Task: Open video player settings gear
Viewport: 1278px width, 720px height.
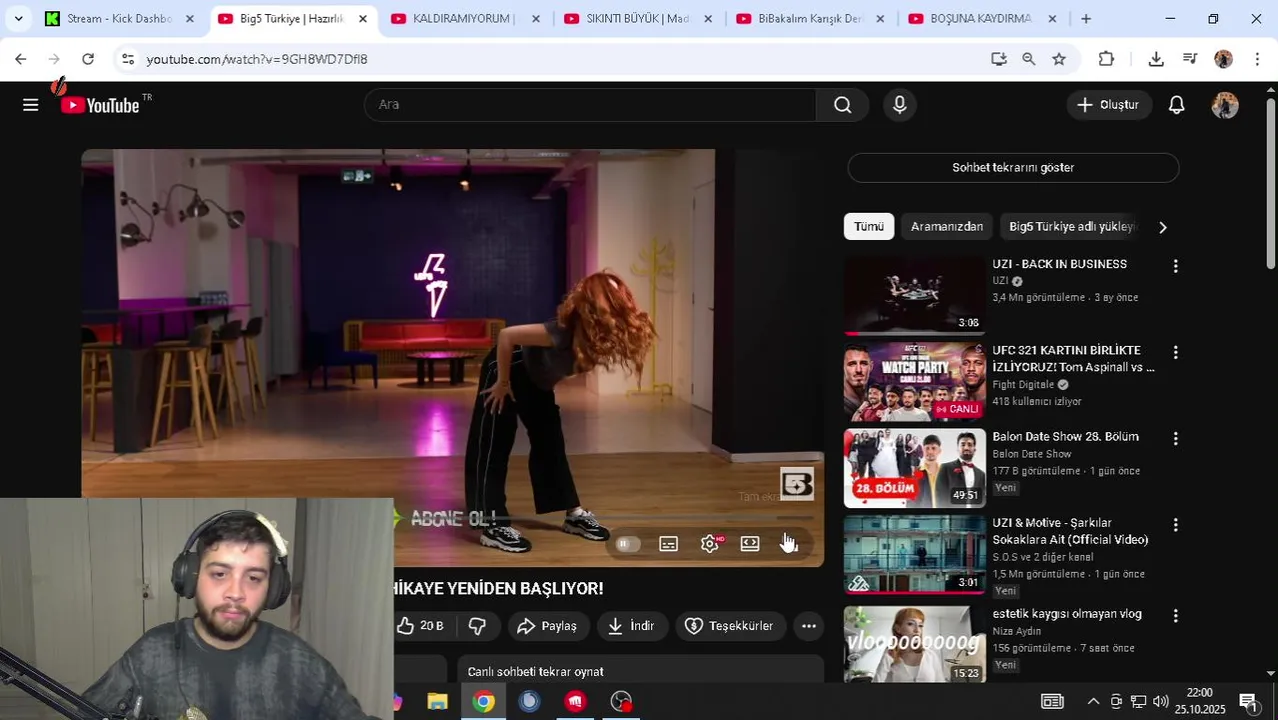Action: point(710,544)
